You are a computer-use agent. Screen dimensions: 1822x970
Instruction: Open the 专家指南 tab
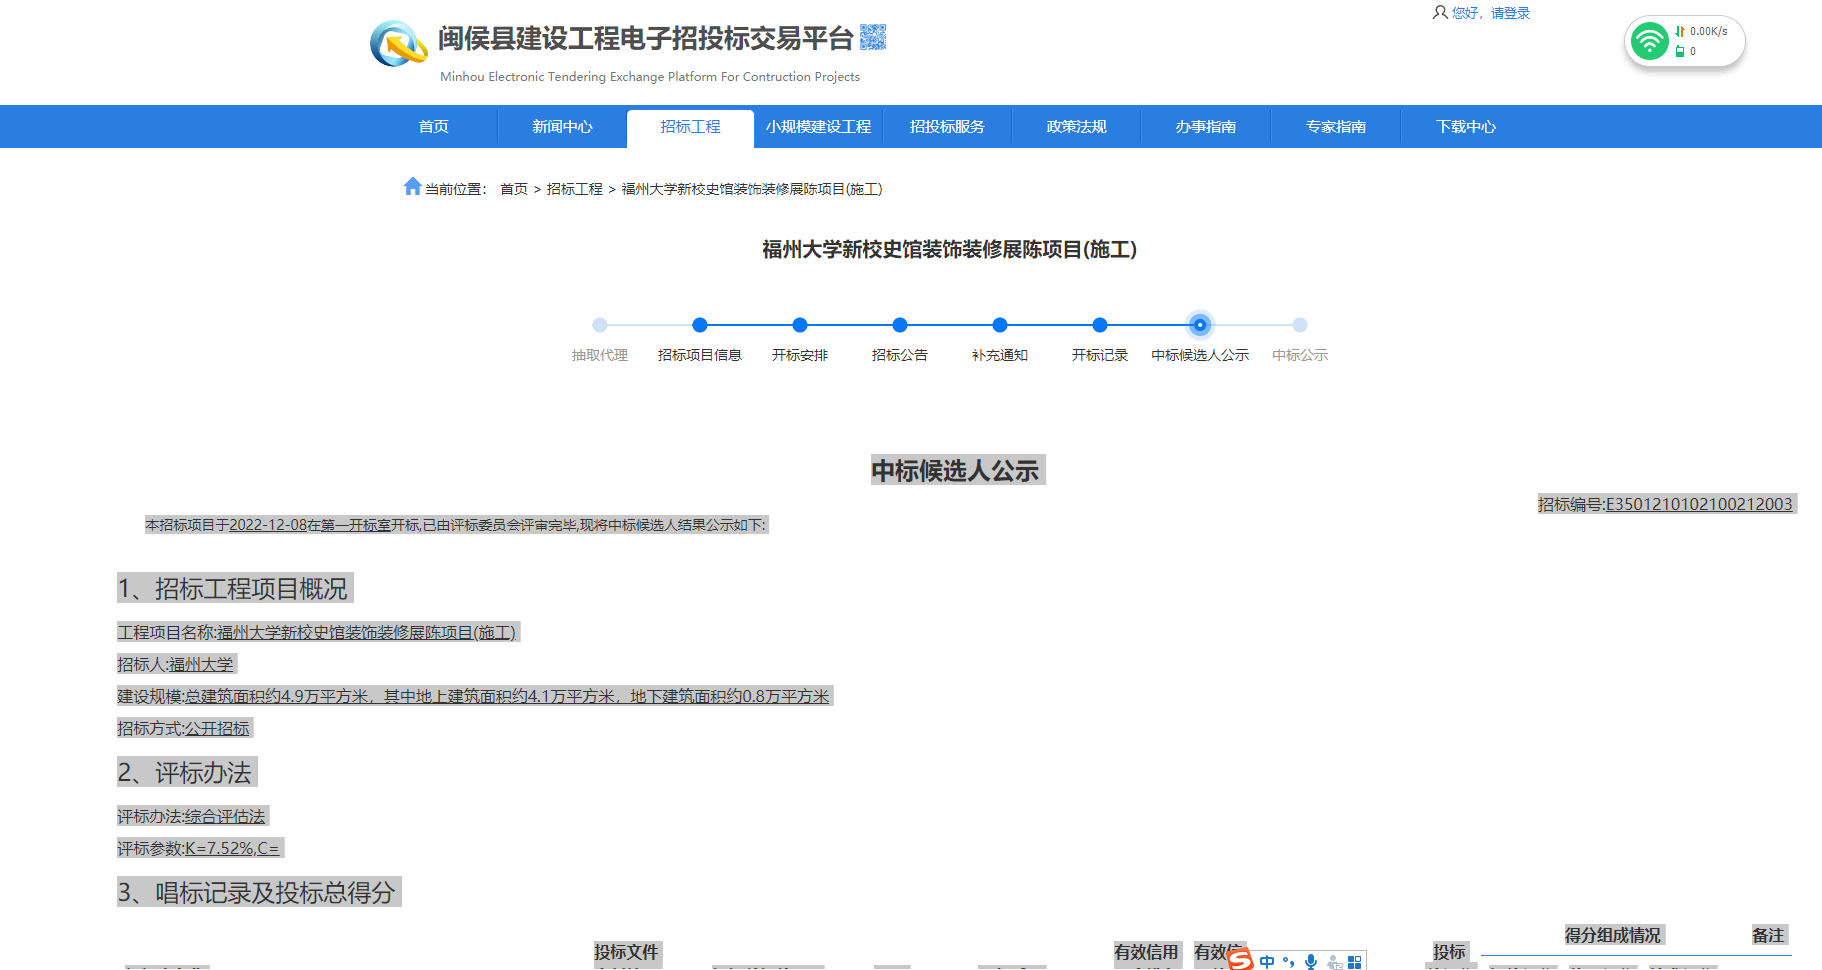coord(1335,127)
